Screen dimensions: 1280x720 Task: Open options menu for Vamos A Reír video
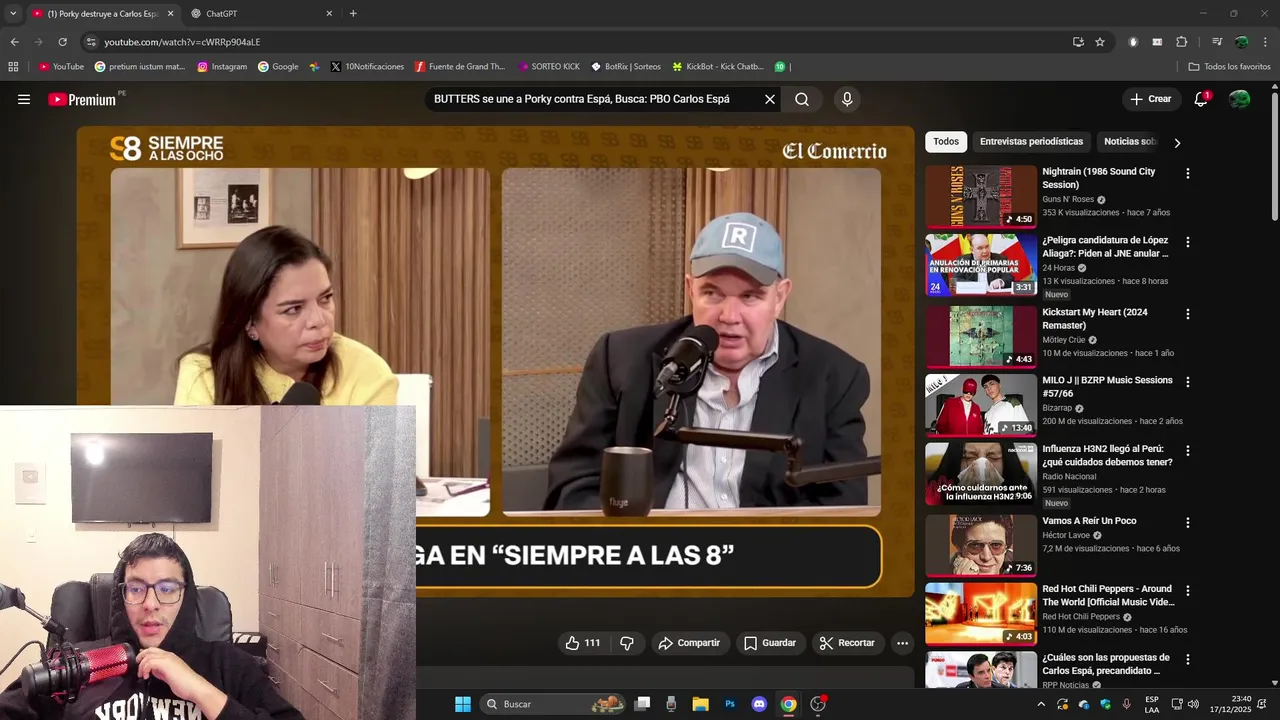point(1188,523)
